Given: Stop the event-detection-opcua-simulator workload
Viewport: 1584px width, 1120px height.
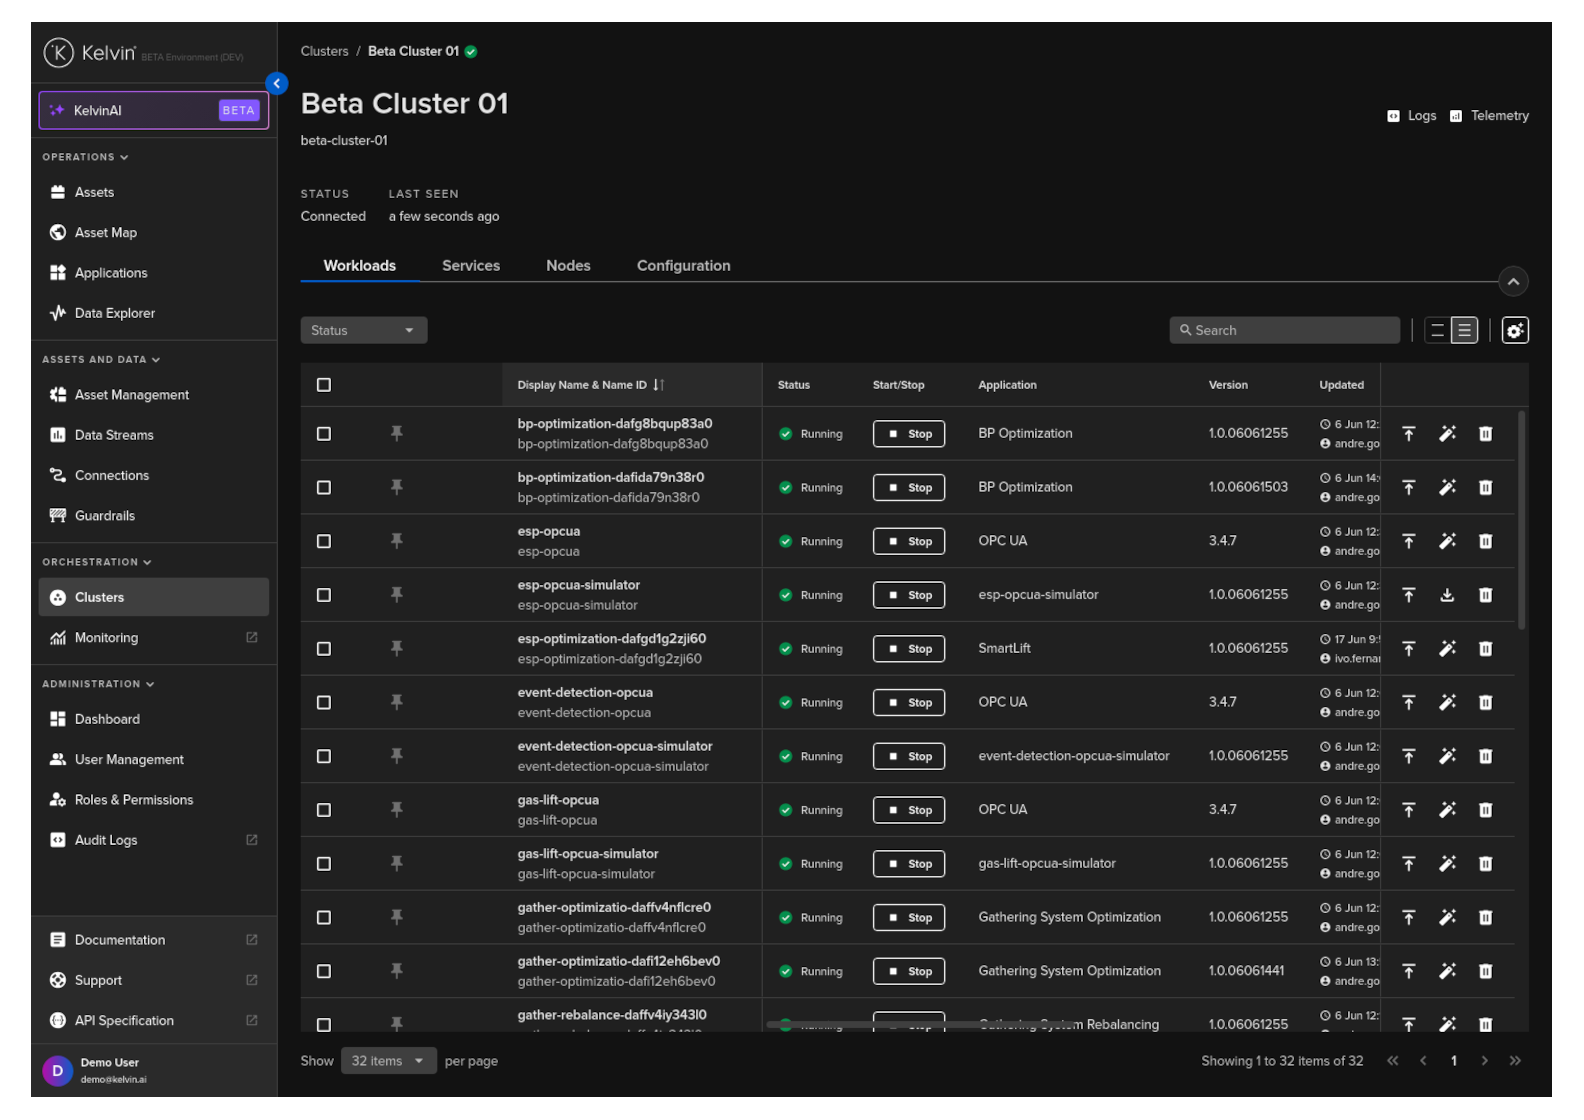Looking at the screenshot, I should pos(908,757).
